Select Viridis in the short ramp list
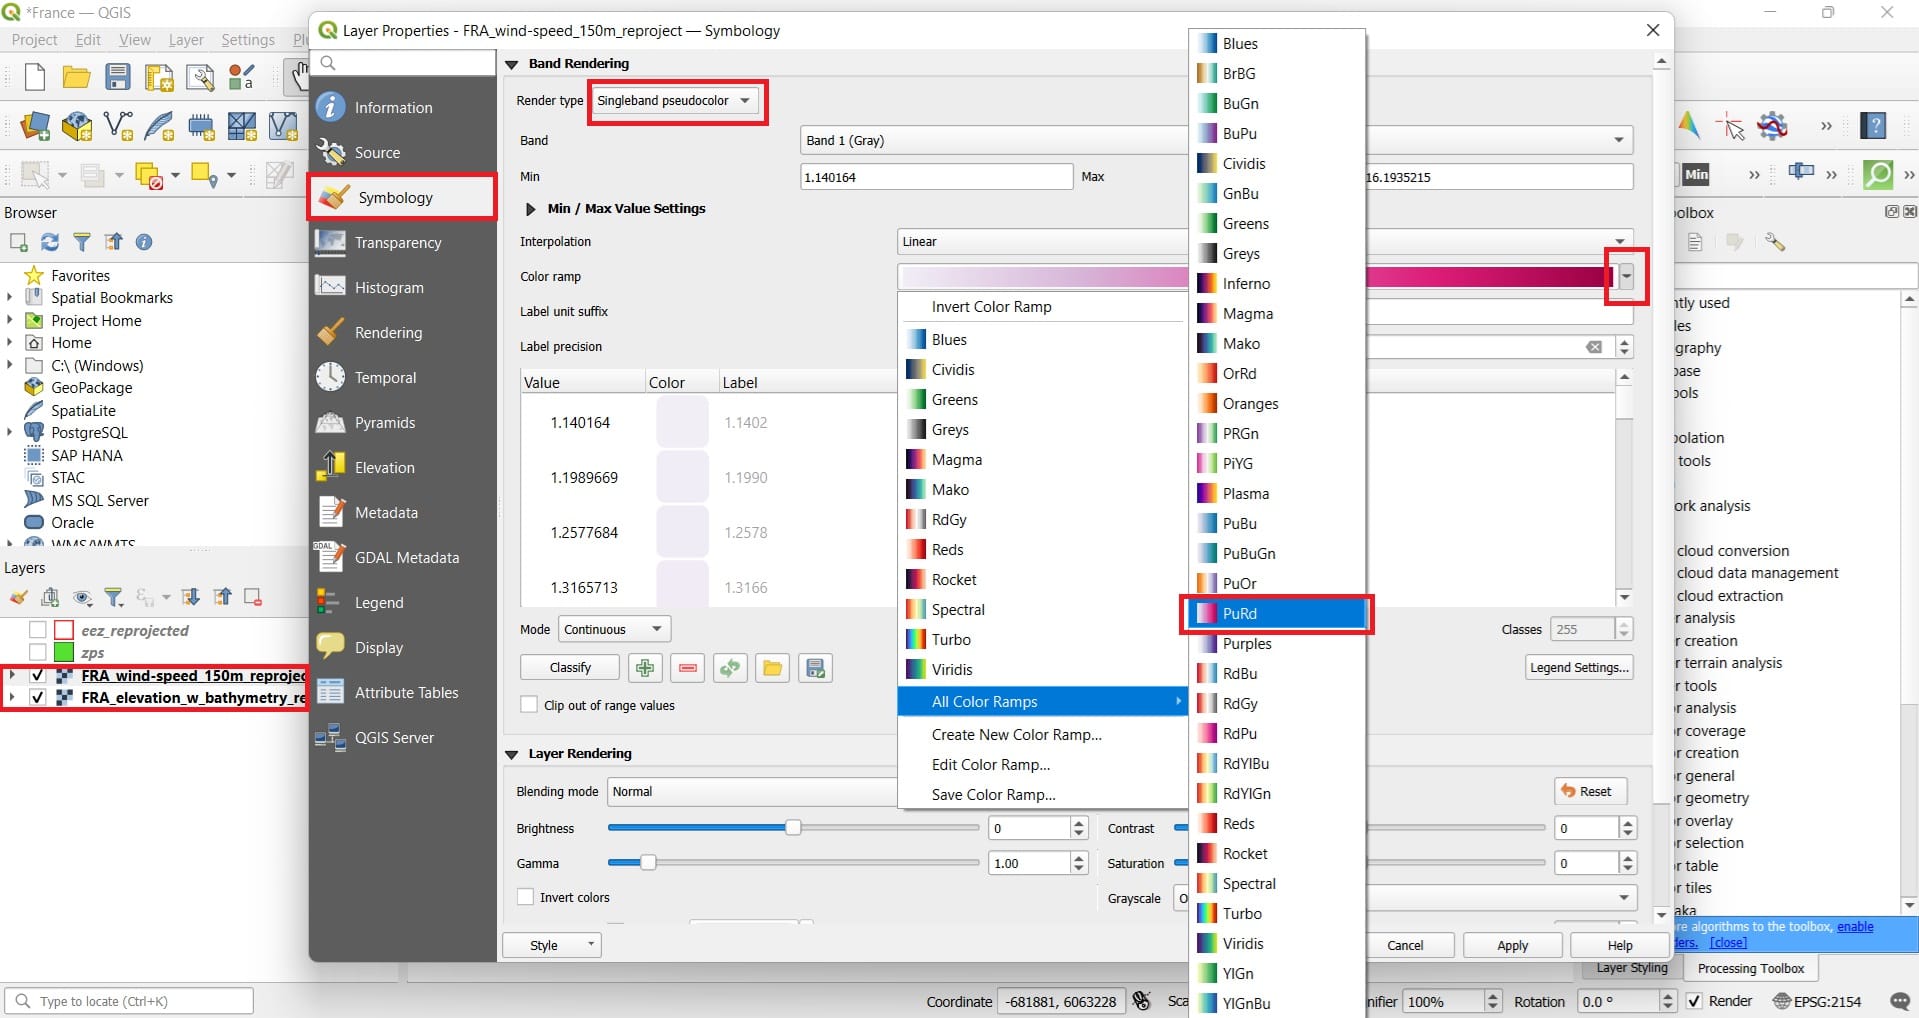1919x1018 pixels. [1042, 670]
